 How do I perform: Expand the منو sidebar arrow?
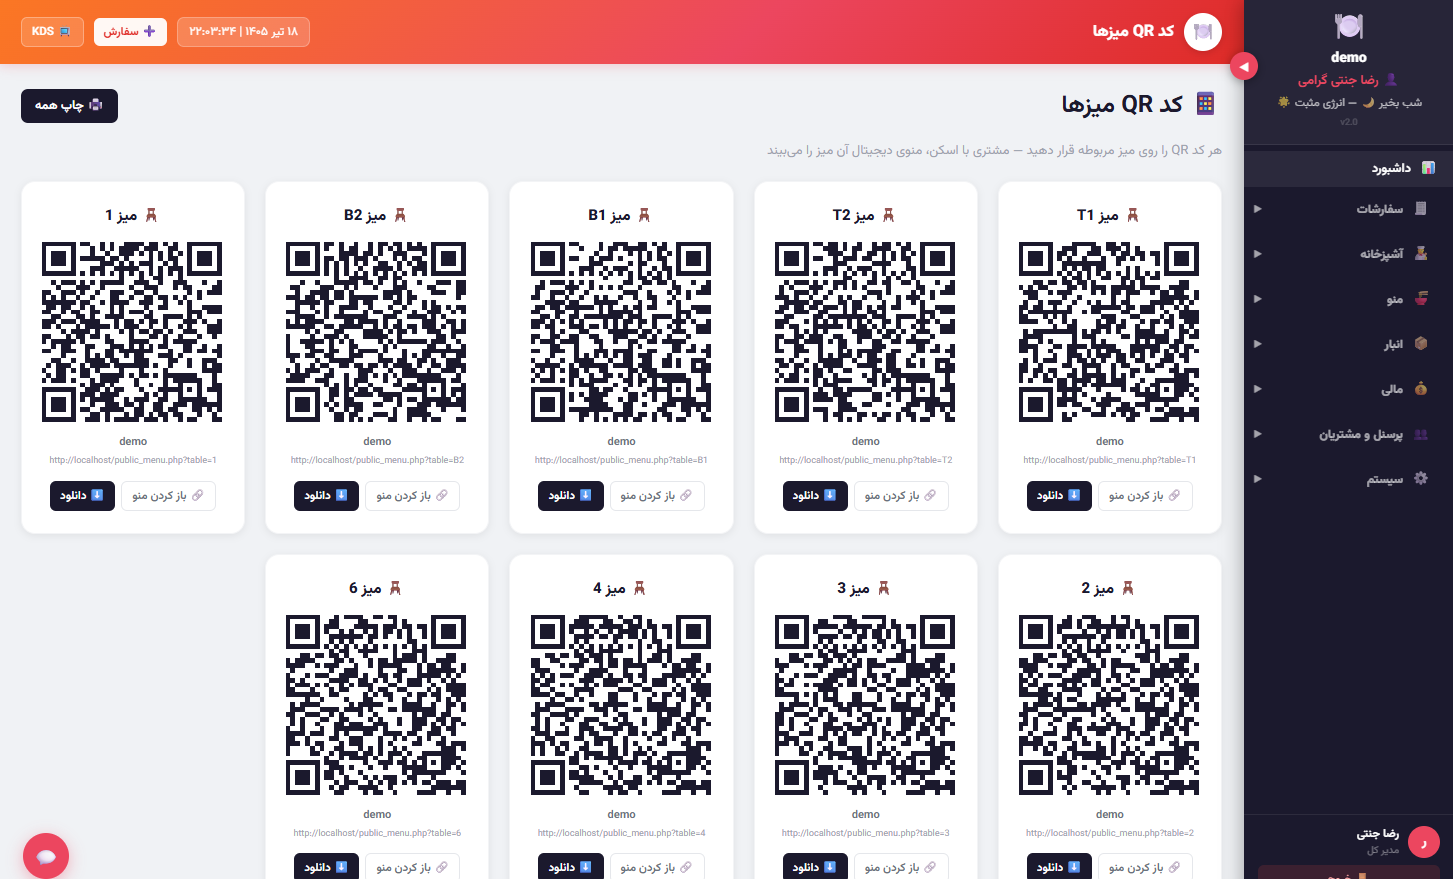[1258, 299]
